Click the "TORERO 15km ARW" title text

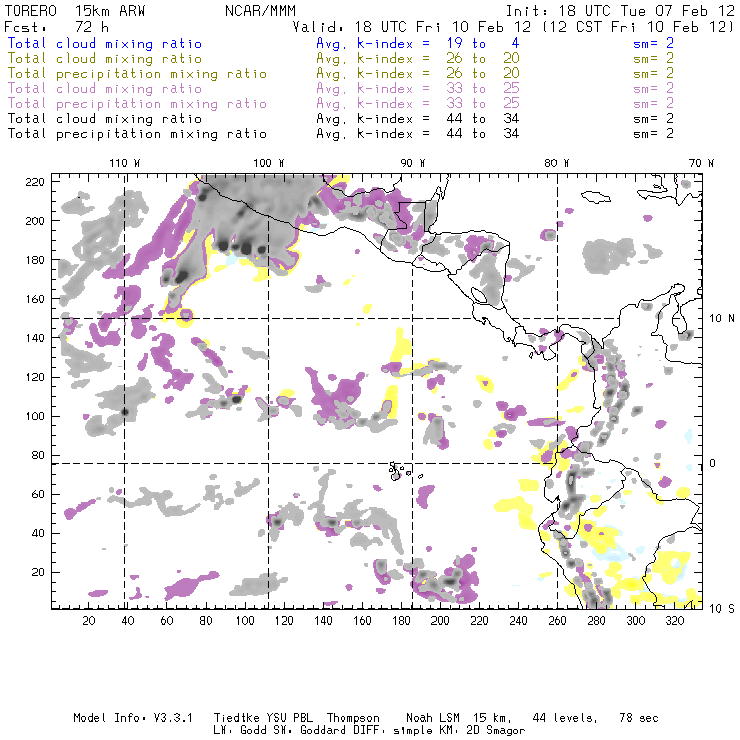[75, 11]
